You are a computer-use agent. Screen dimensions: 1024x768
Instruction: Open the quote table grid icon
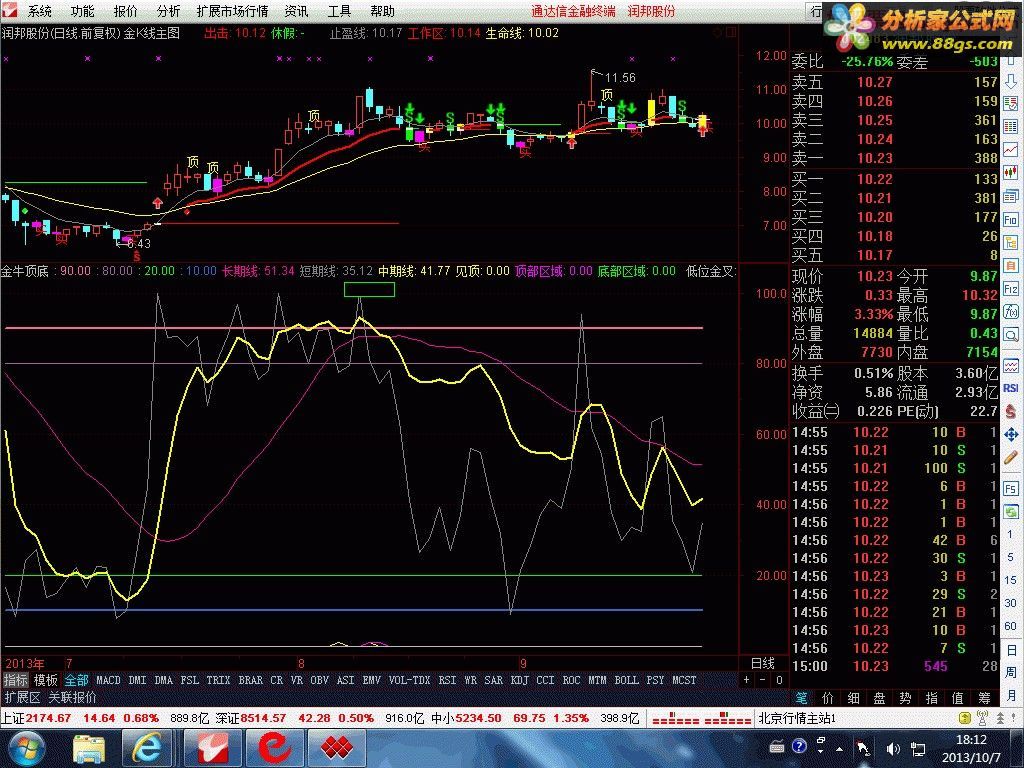point(1011,126)
